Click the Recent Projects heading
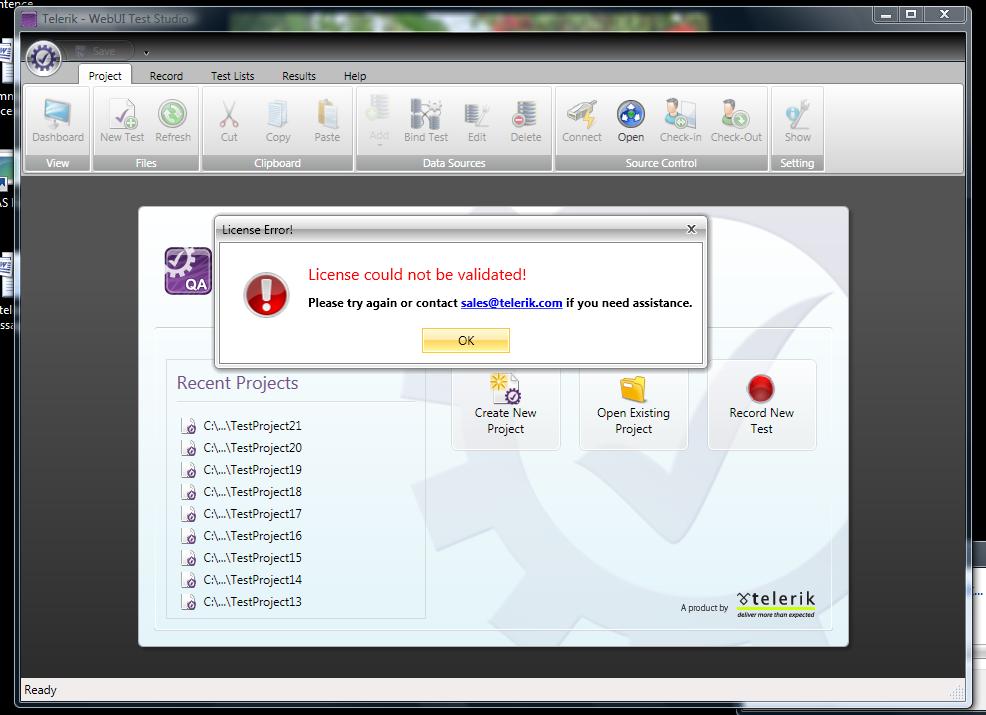 237,382
